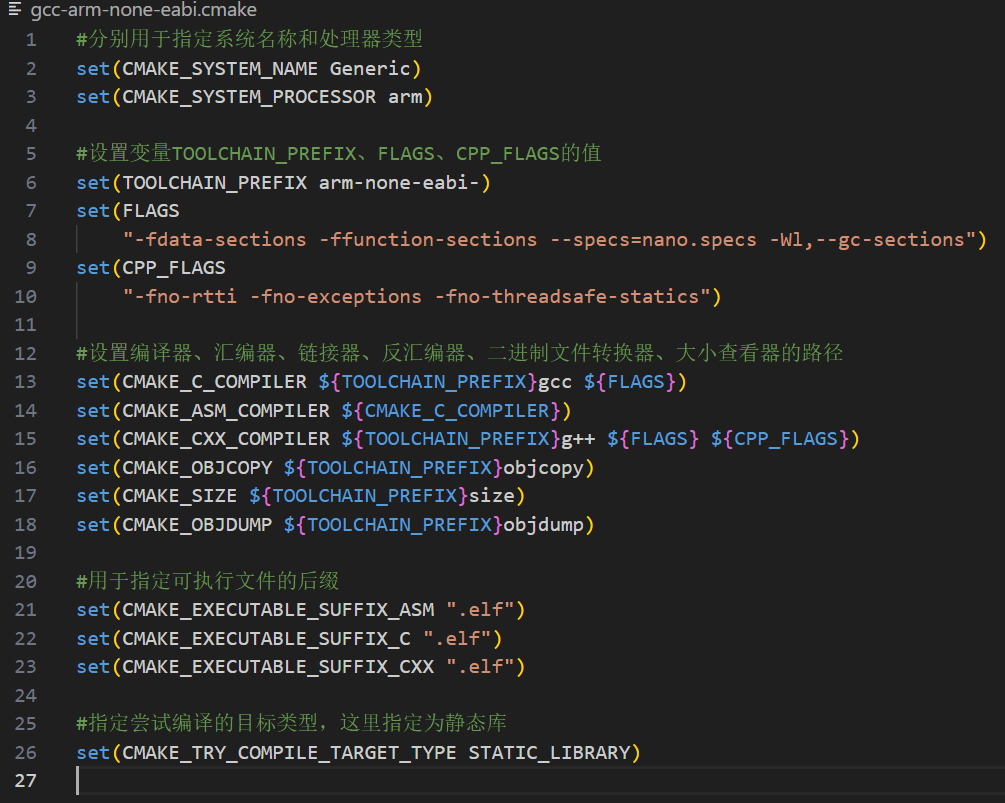Click the -fdata-sections flag text
Screen dimensions: 1005x803
point(220,240)
